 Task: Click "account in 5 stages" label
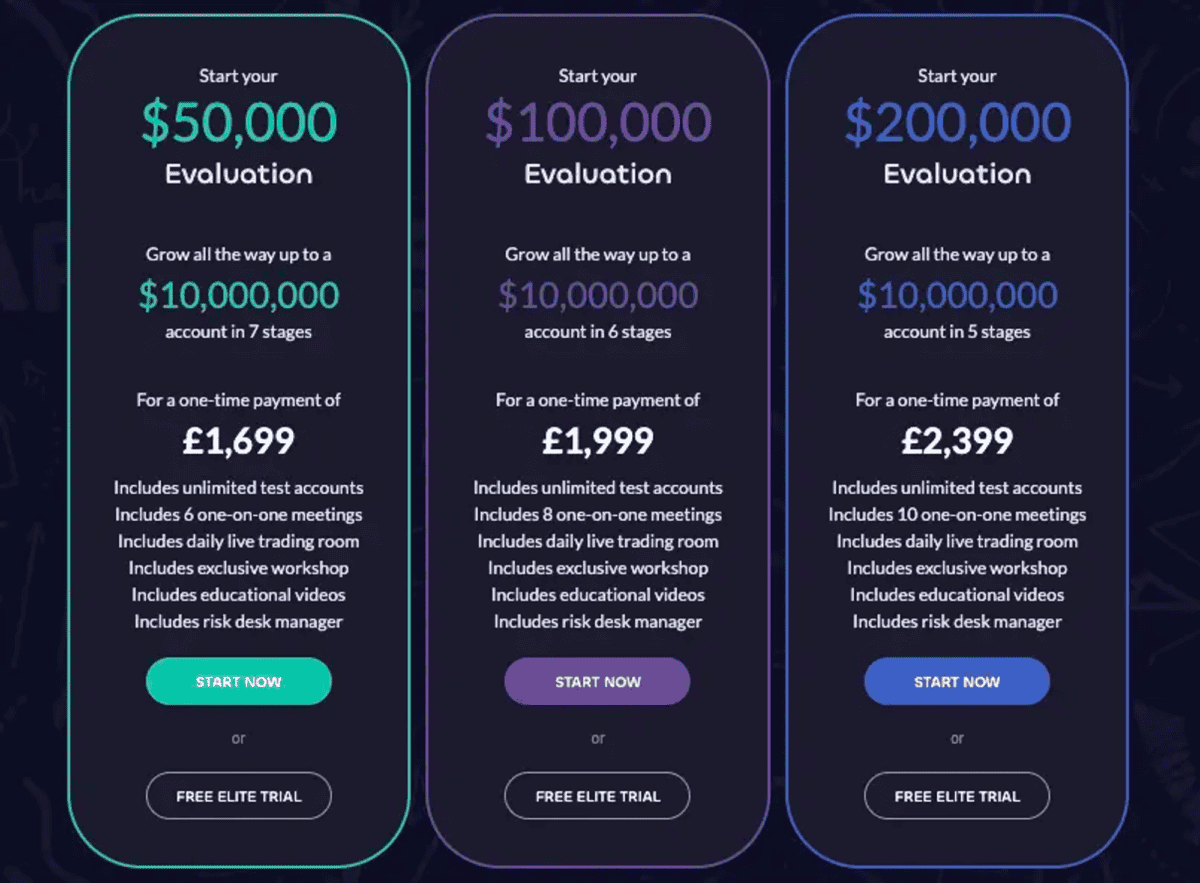point(956,332)
